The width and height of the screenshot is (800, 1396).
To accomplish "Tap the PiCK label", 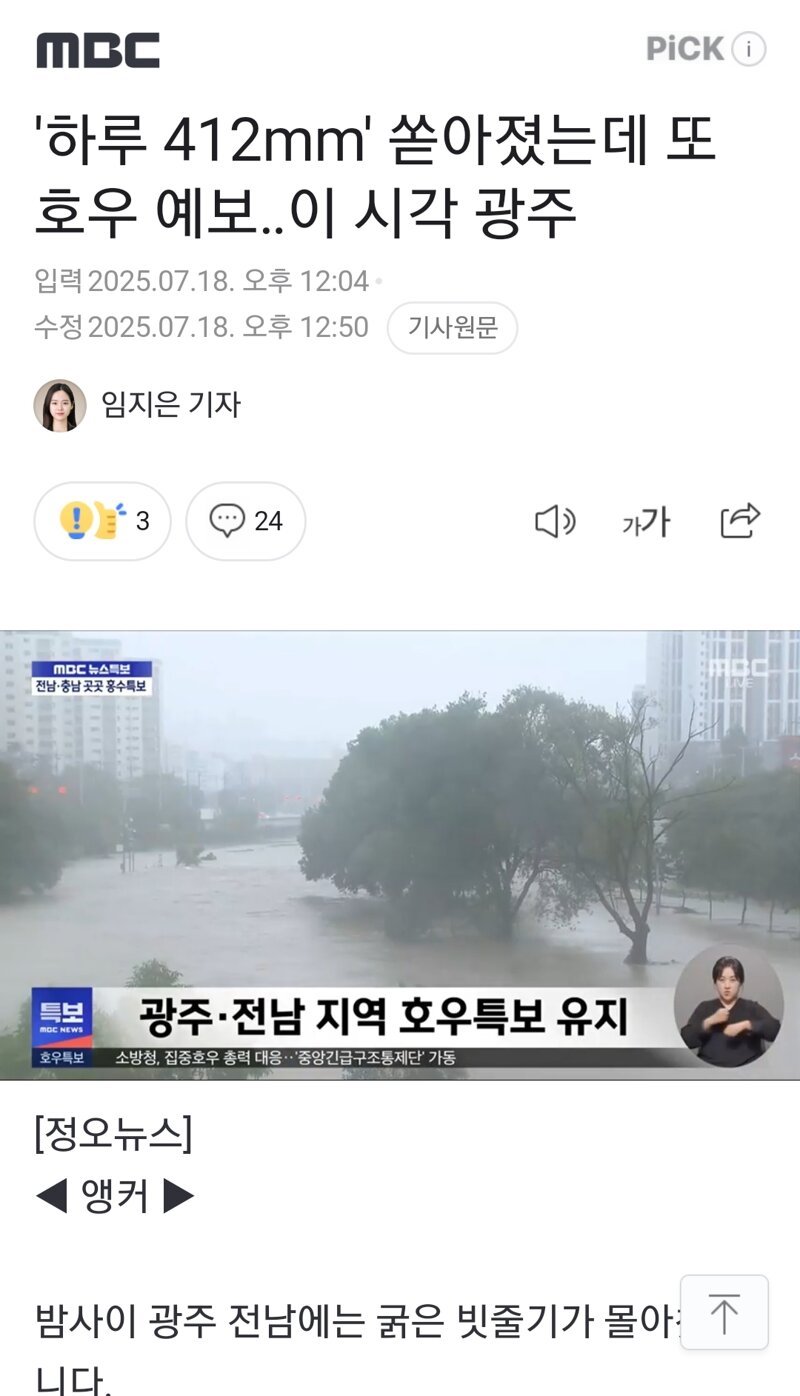I will tap(685, 49).
